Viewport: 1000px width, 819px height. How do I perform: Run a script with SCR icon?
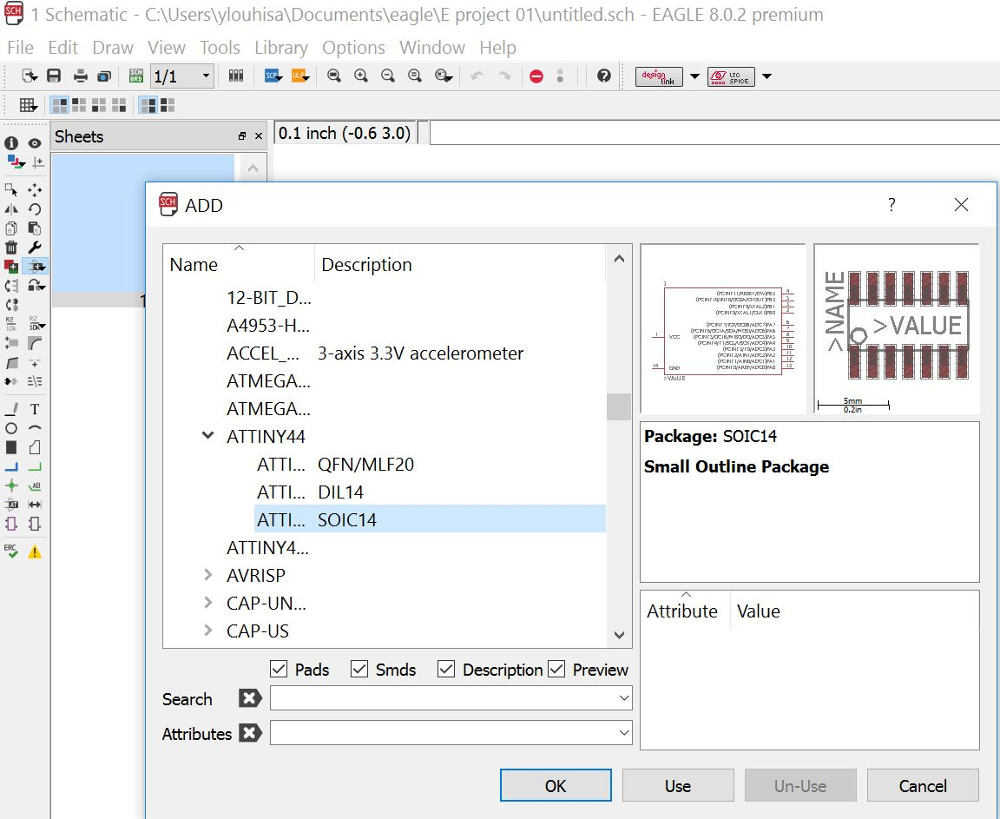coord(273,76)
